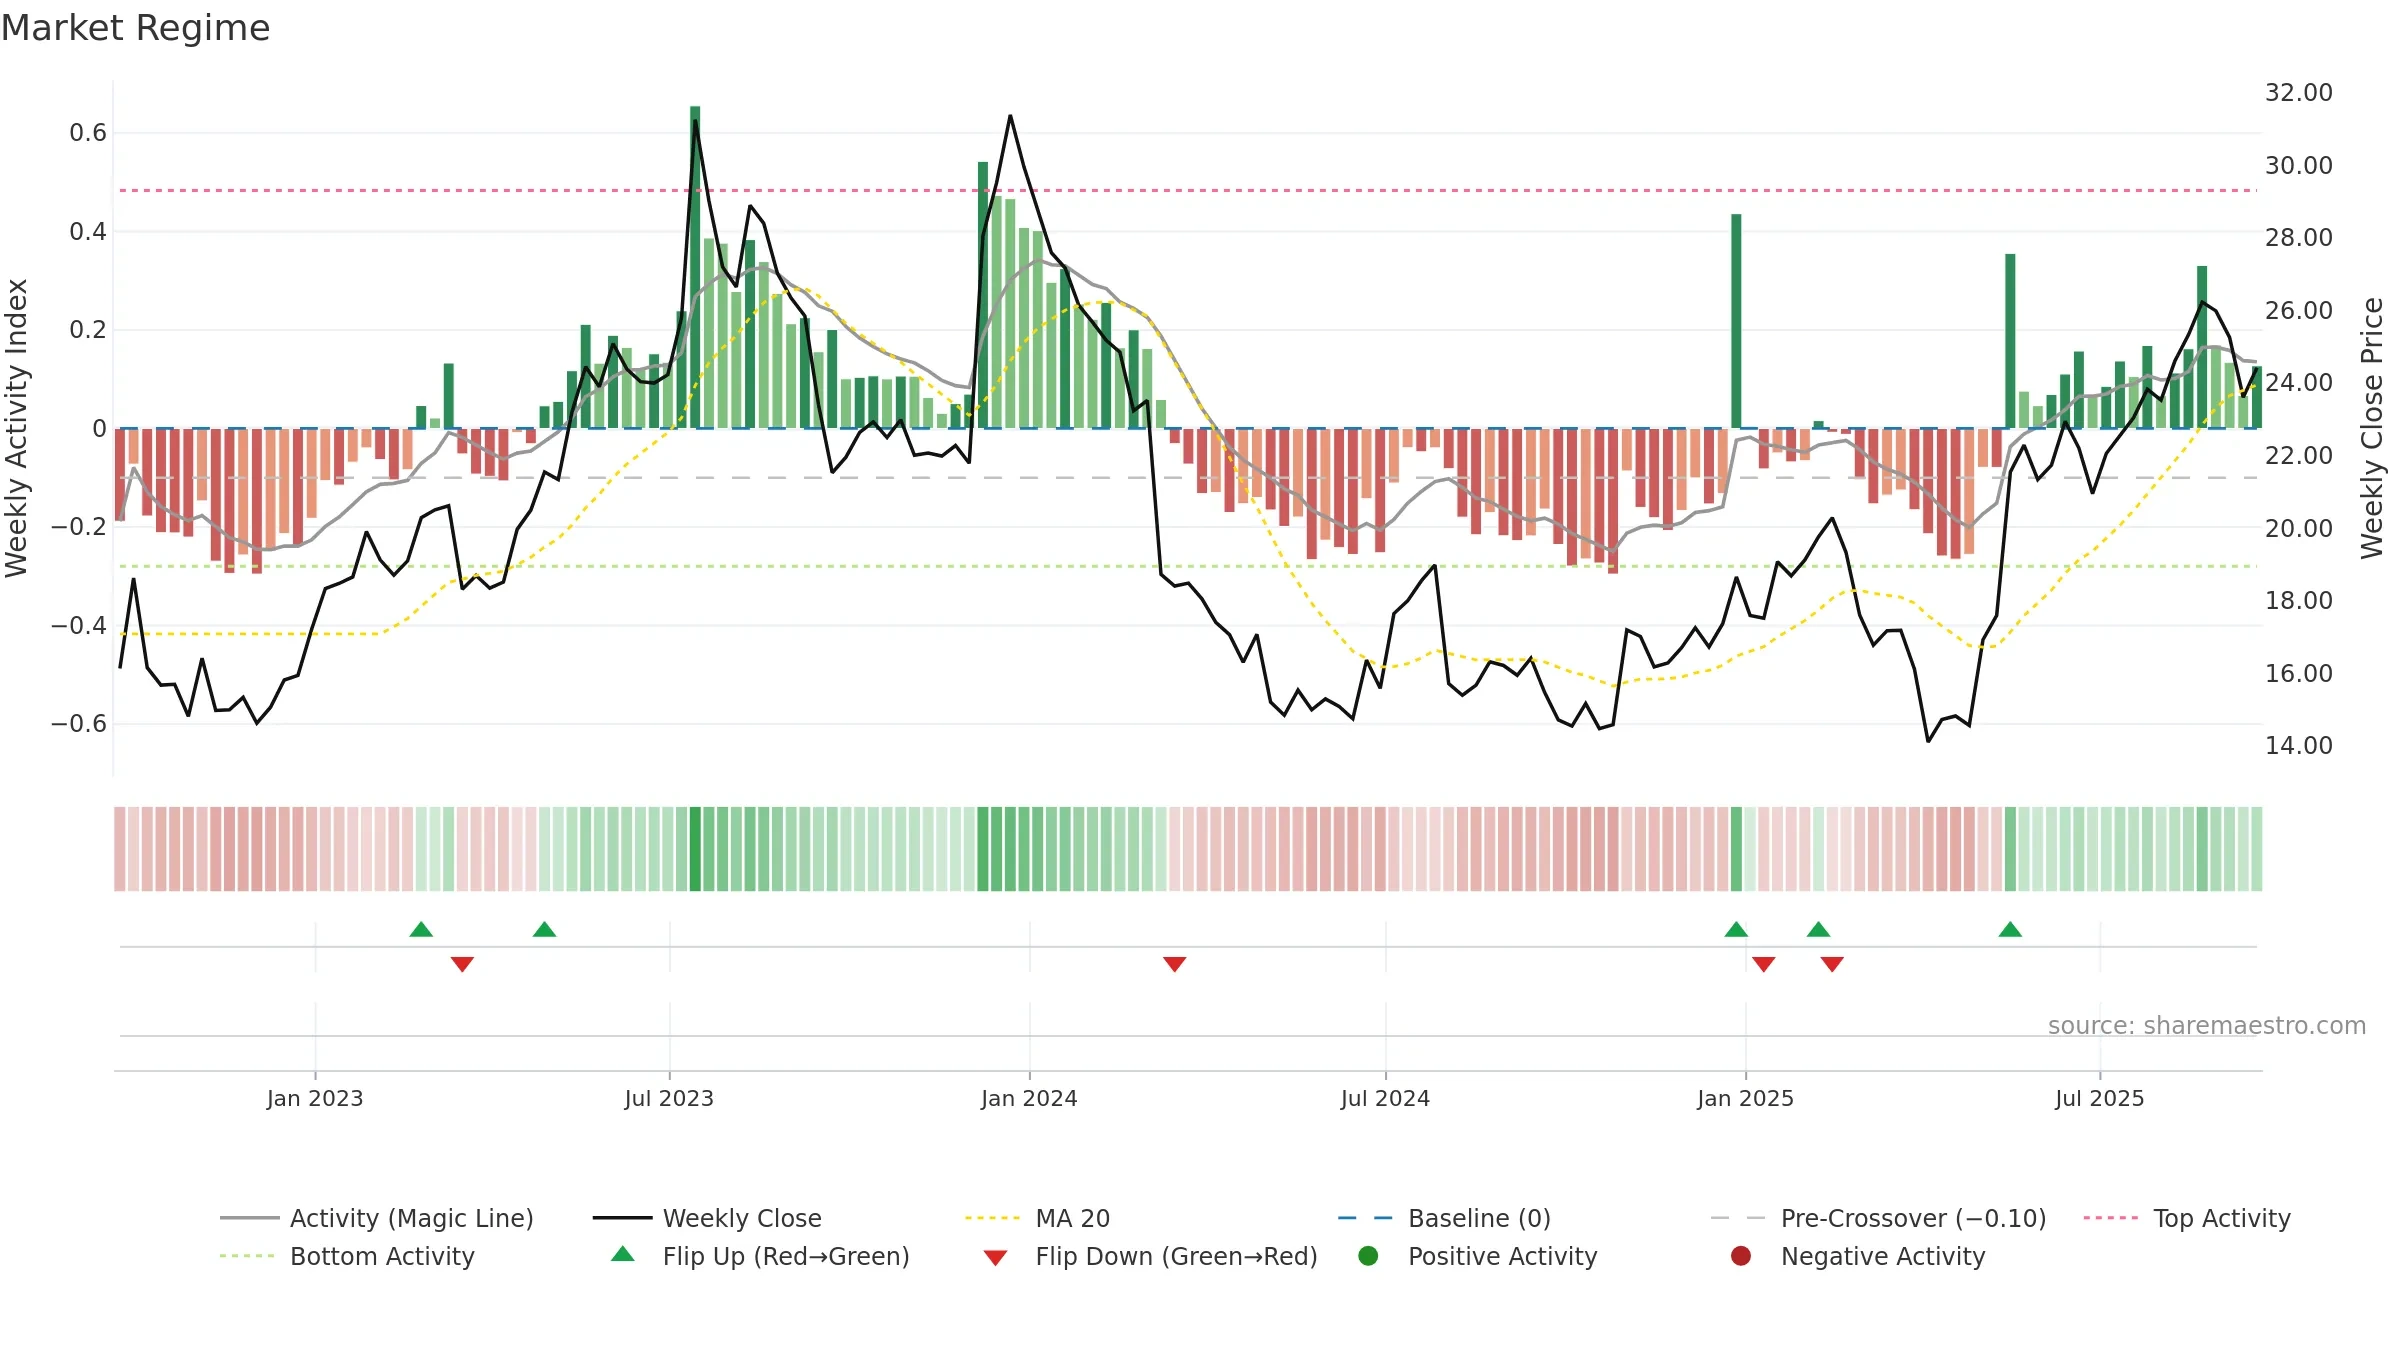Image resolution: width=2400 pixels, height=1350 pixels.
Task: Click the Baseline (0) legend entry
Action: (x=1444, y=1218)
